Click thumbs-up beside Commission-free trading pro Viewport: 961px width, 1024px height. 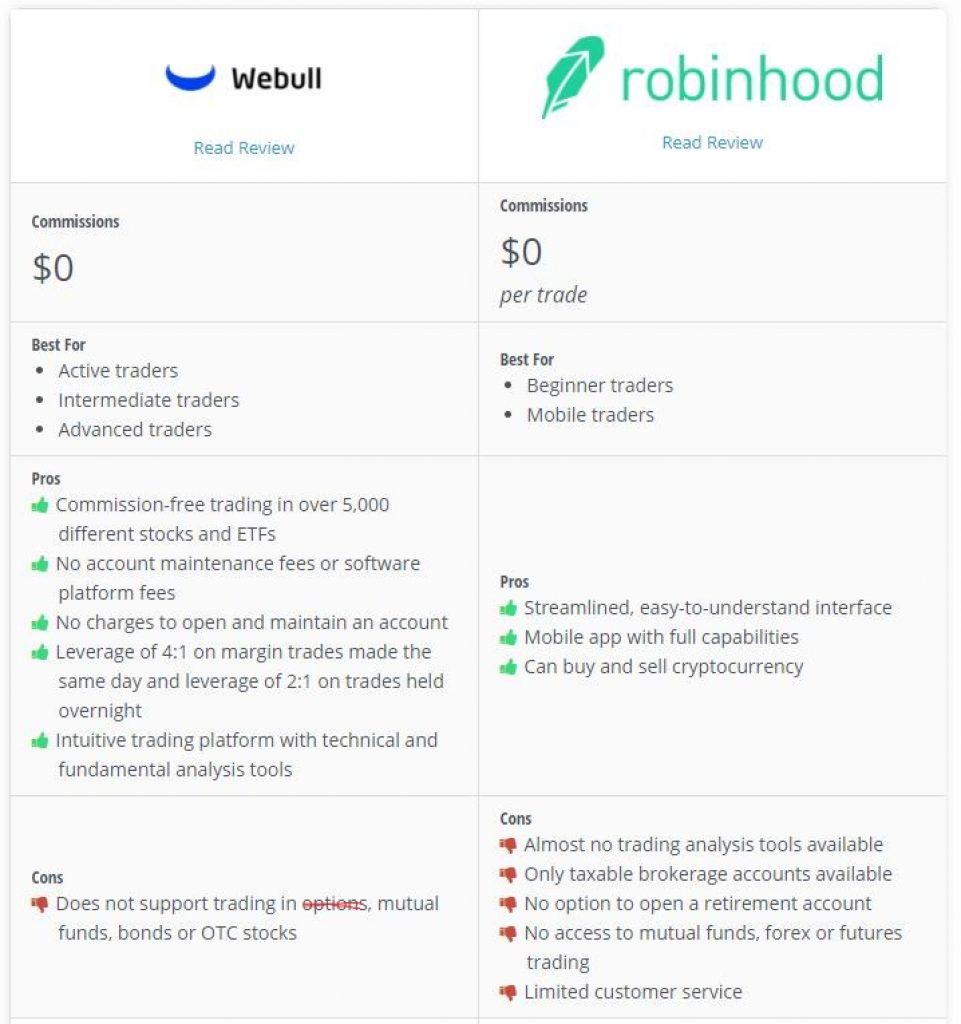40,505
